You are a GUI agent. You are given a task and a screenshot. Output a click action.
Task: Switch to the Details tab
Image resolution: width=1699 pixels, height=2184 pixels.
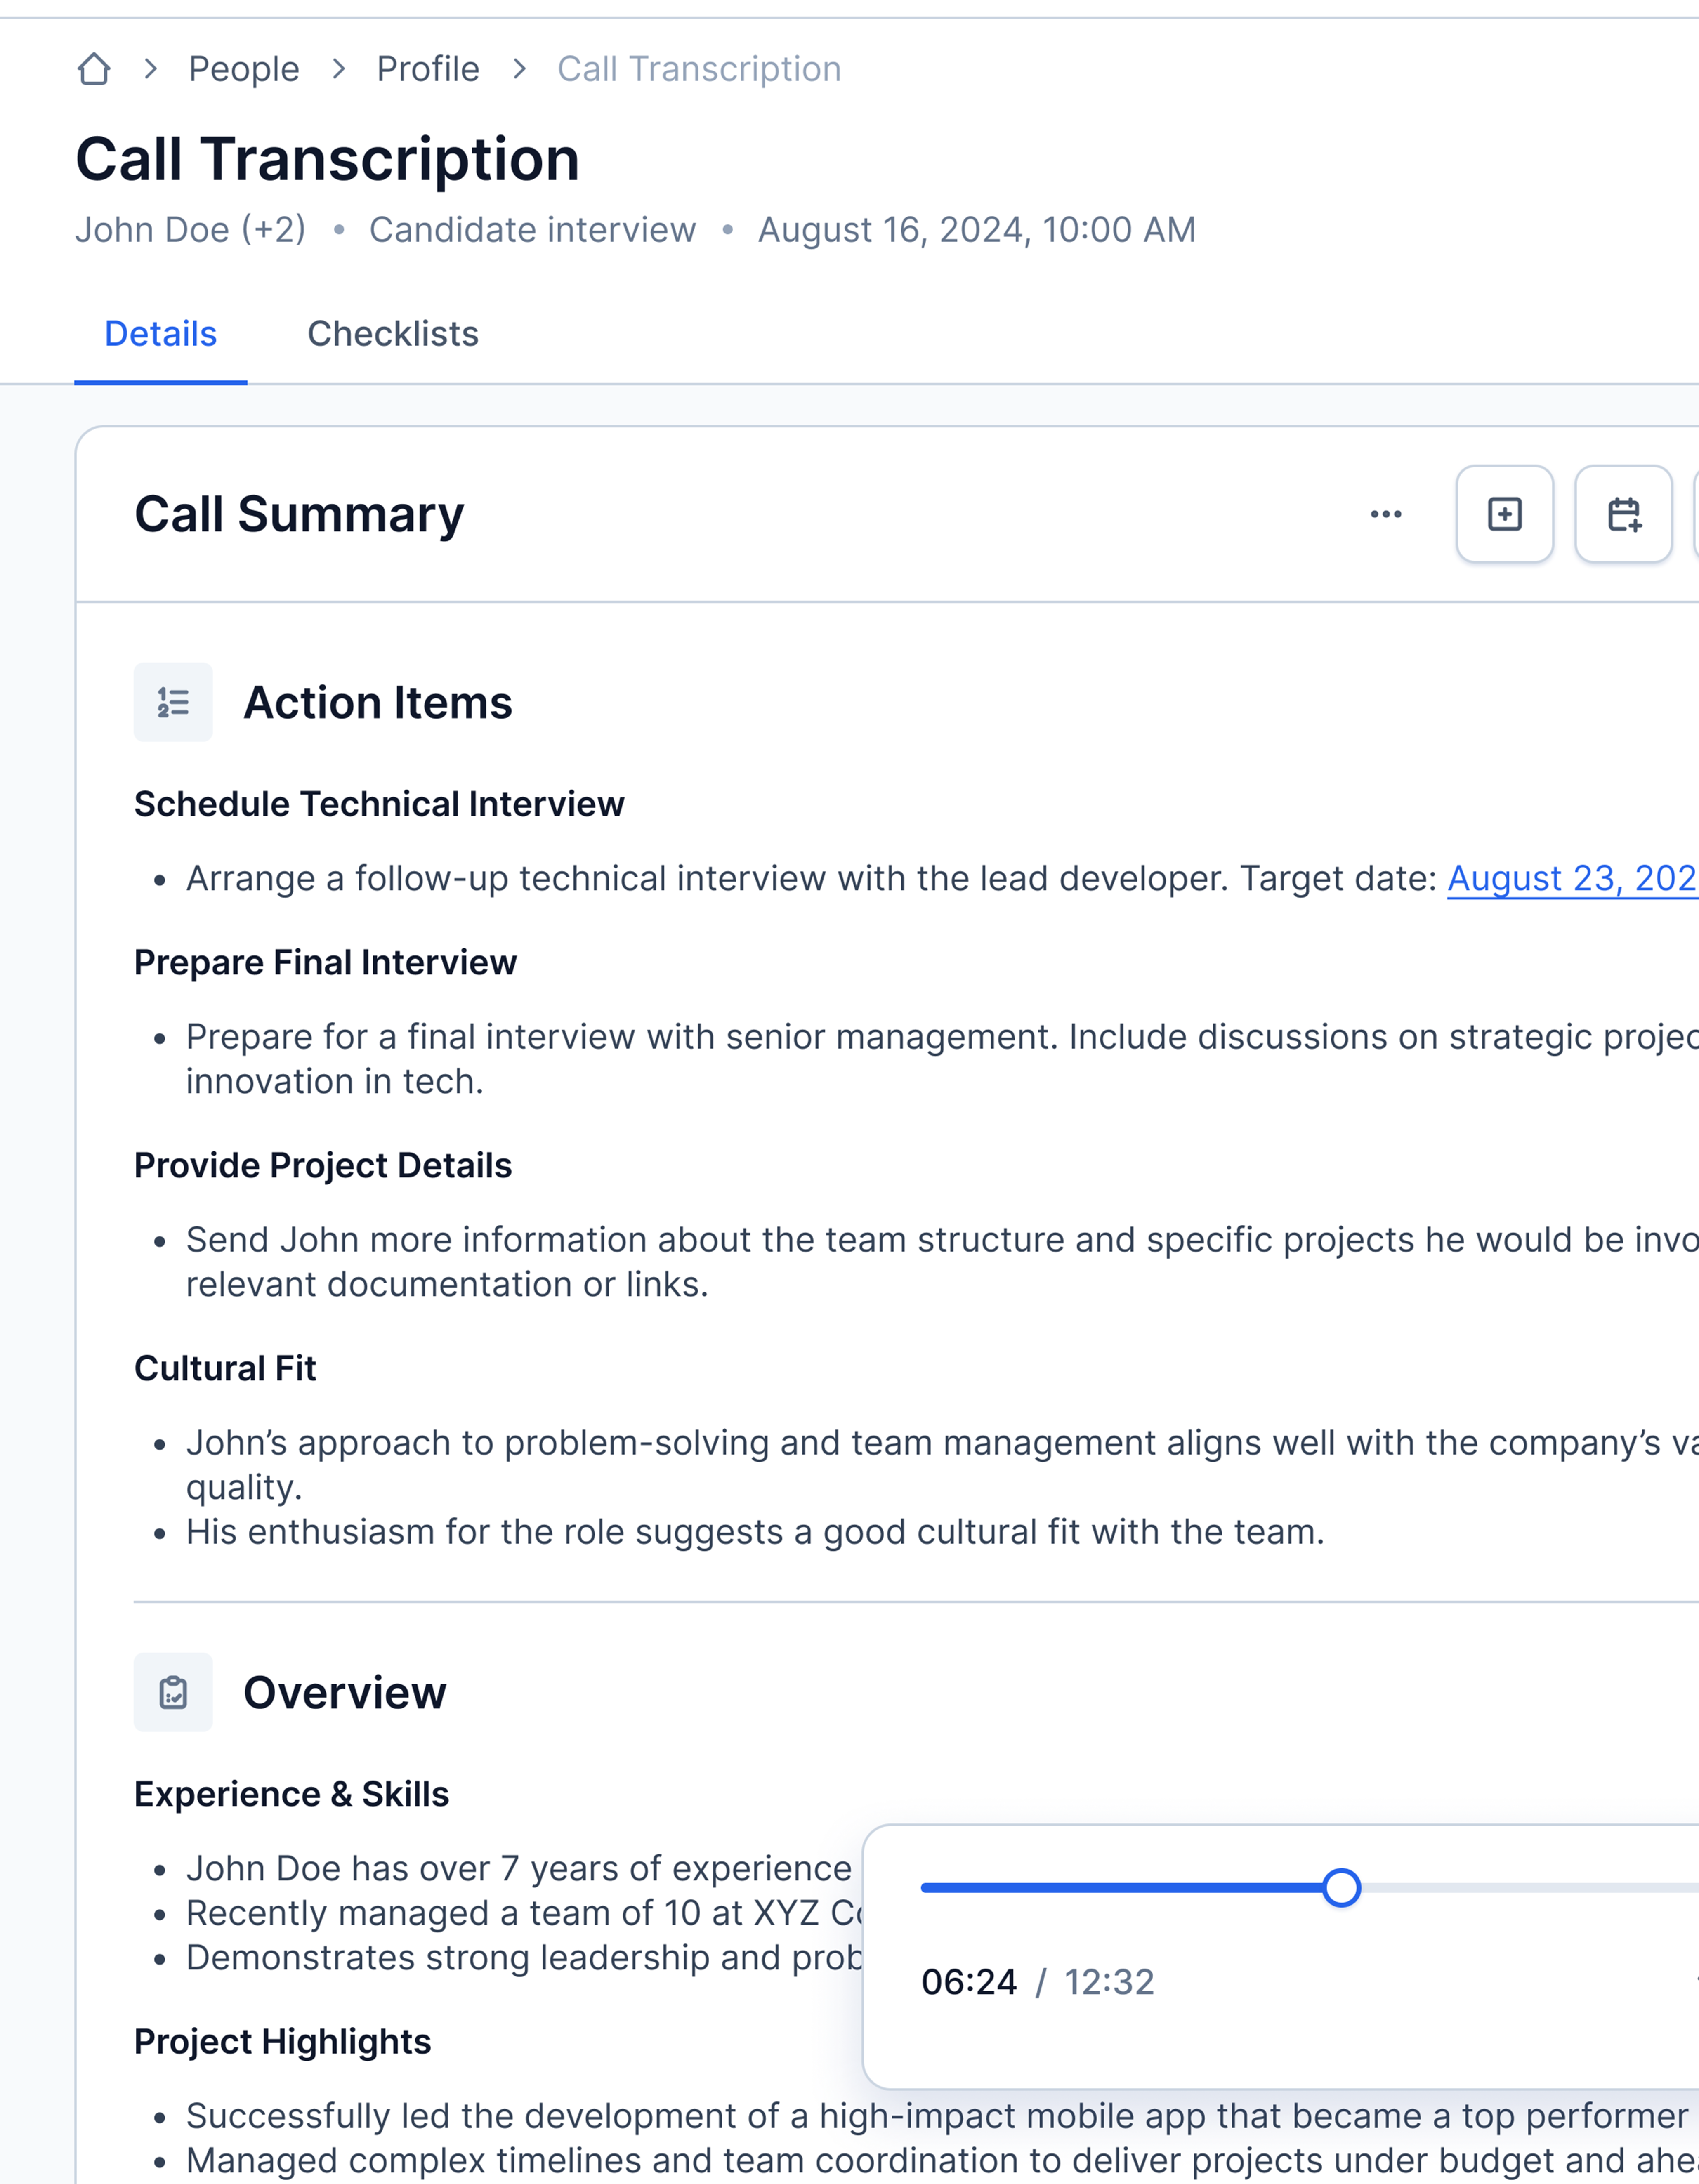click(161, 334)
